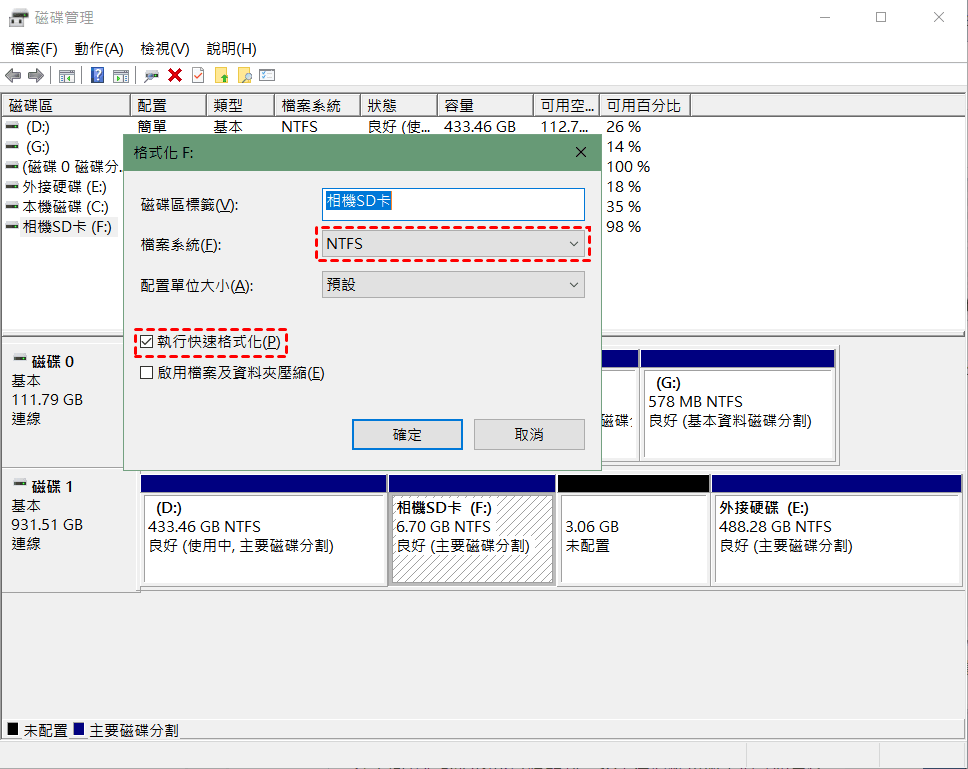Click the document checkmark toolbar icon
Screen dimensions: 968x769
pyautogui.click(x=198, y=75)
